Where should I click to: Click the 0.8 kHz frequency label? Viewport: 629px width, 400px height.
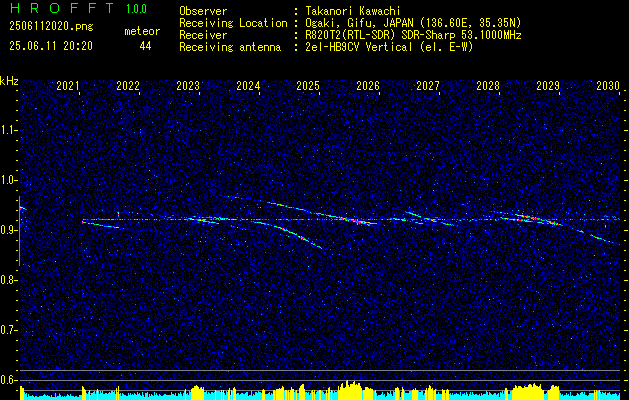coord(7,280)
